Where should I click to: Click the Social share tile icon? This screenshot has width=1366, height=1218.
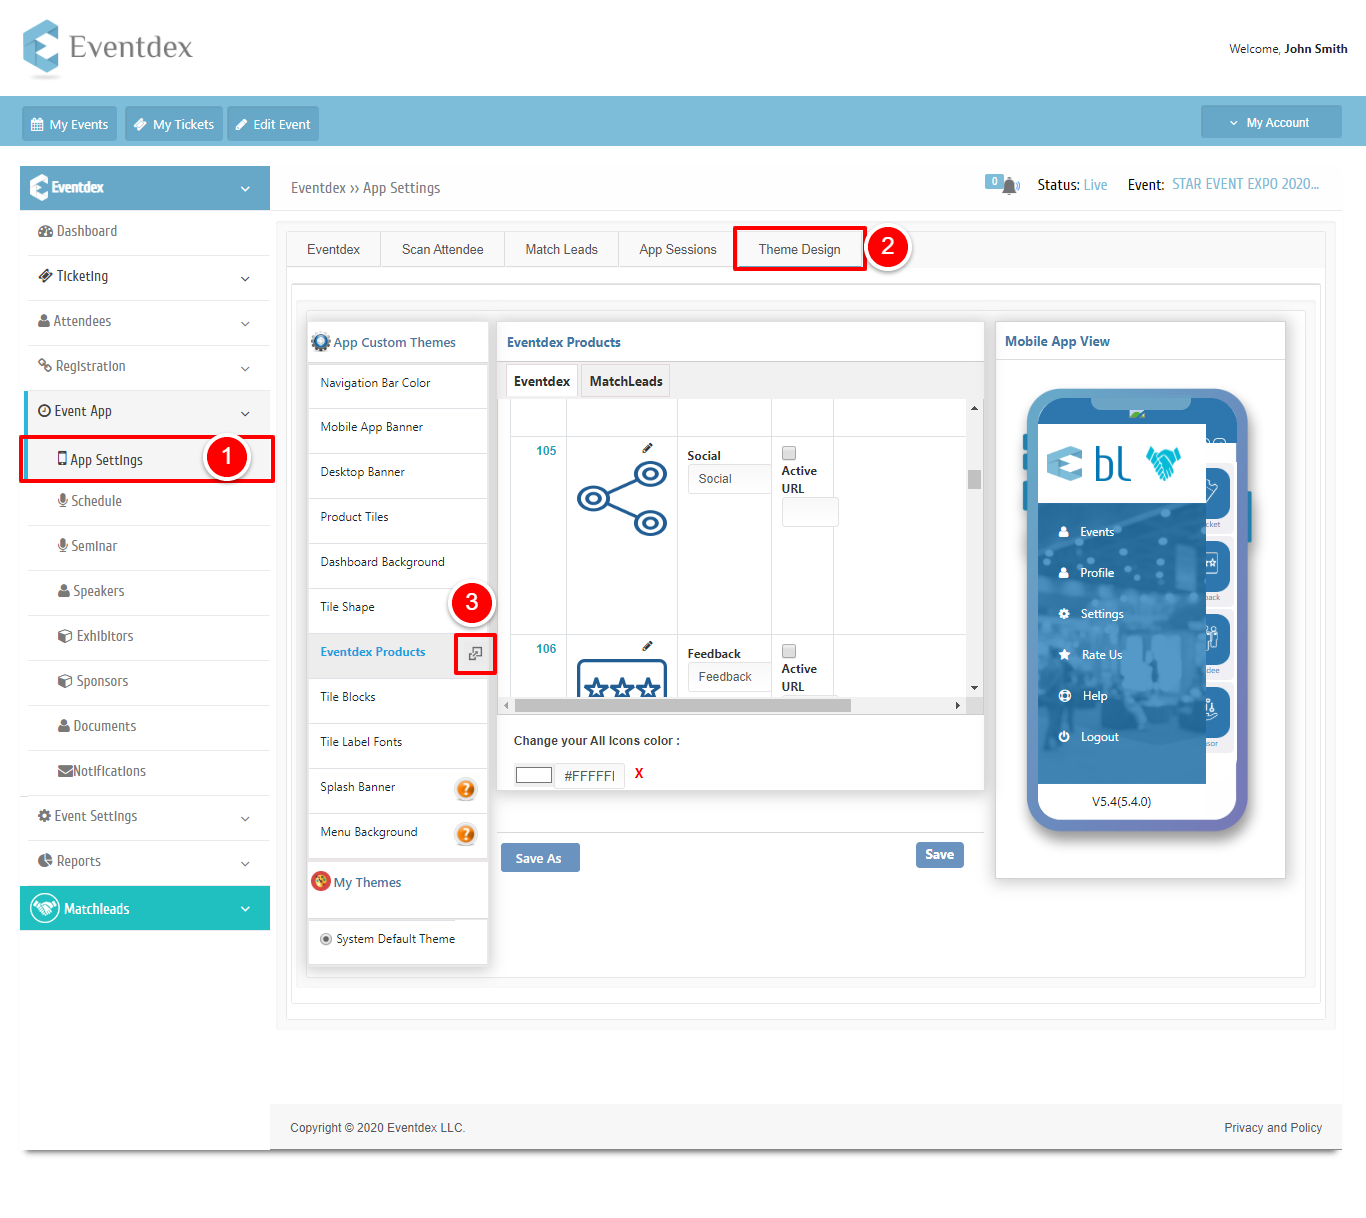click(x=622, y=498)
